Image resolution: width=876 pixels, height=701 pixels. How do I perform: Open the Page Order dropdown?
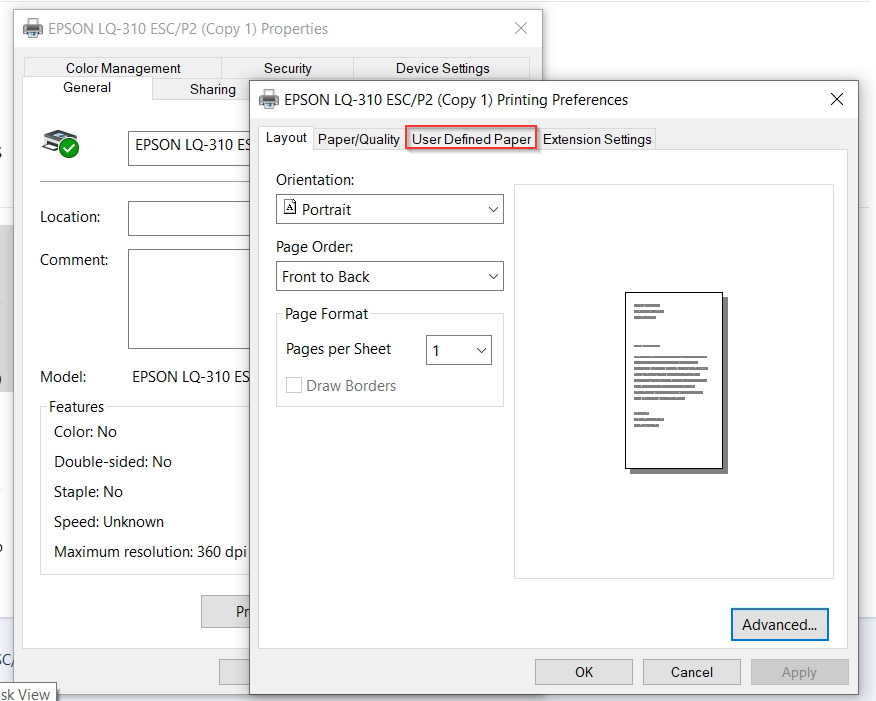click(390, 276)
